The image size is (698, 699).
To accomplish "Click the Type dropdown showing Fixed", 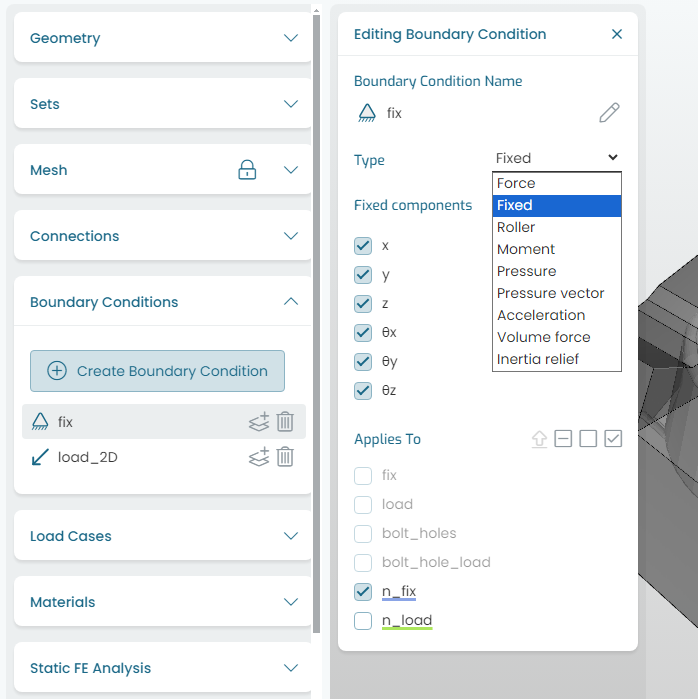I will pyautogui.click(x=557, y=158).
